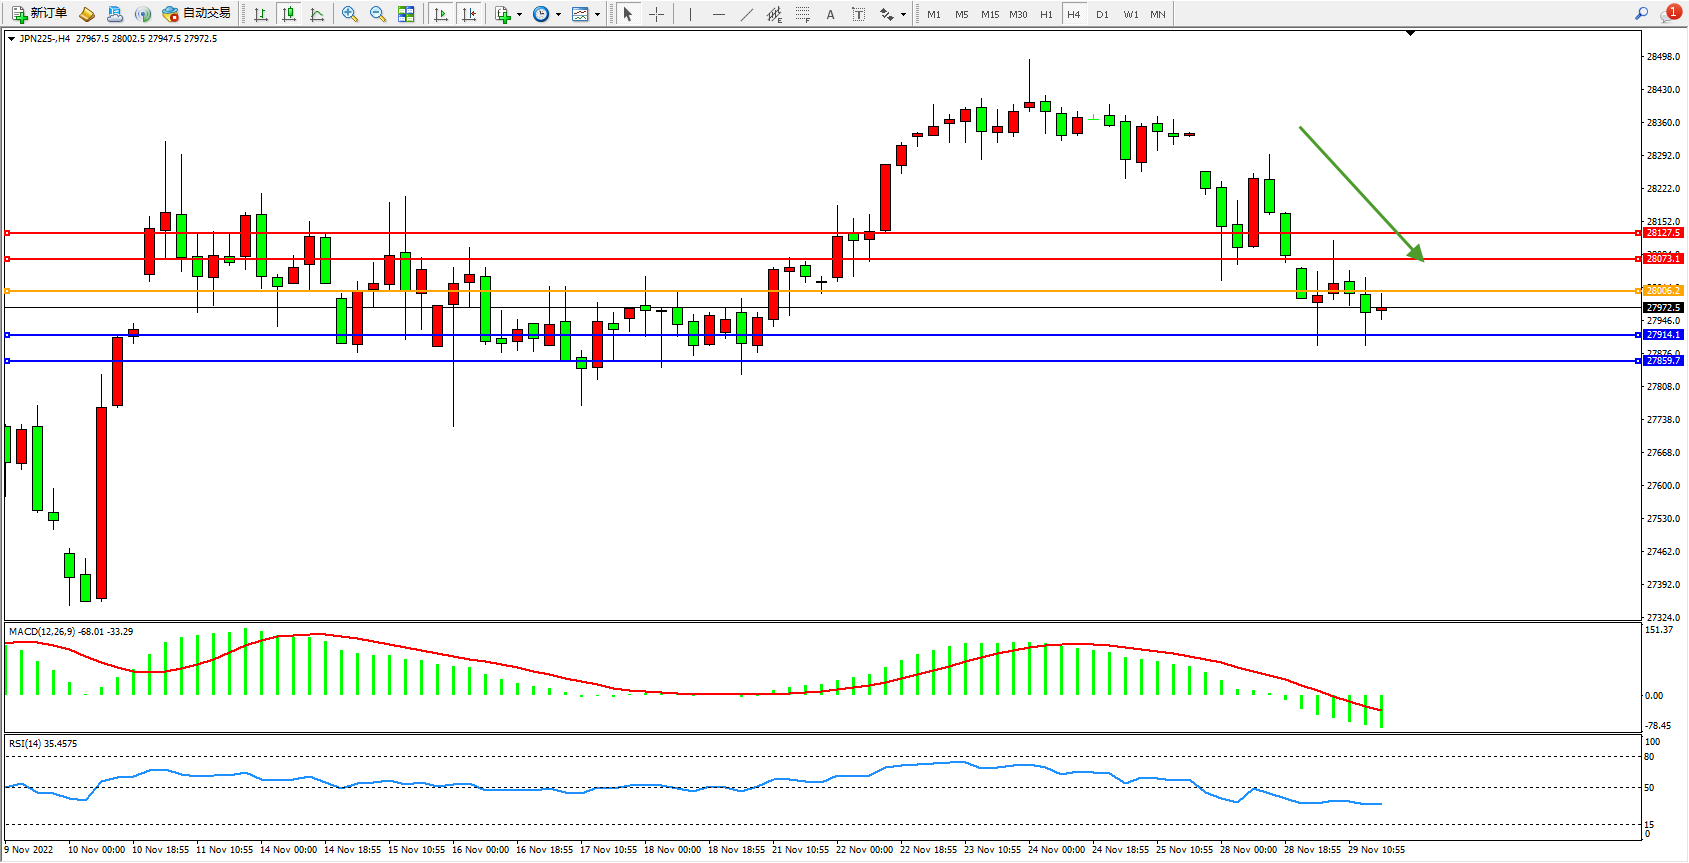Select candlestick chart mode

click(x=289, y=14)
